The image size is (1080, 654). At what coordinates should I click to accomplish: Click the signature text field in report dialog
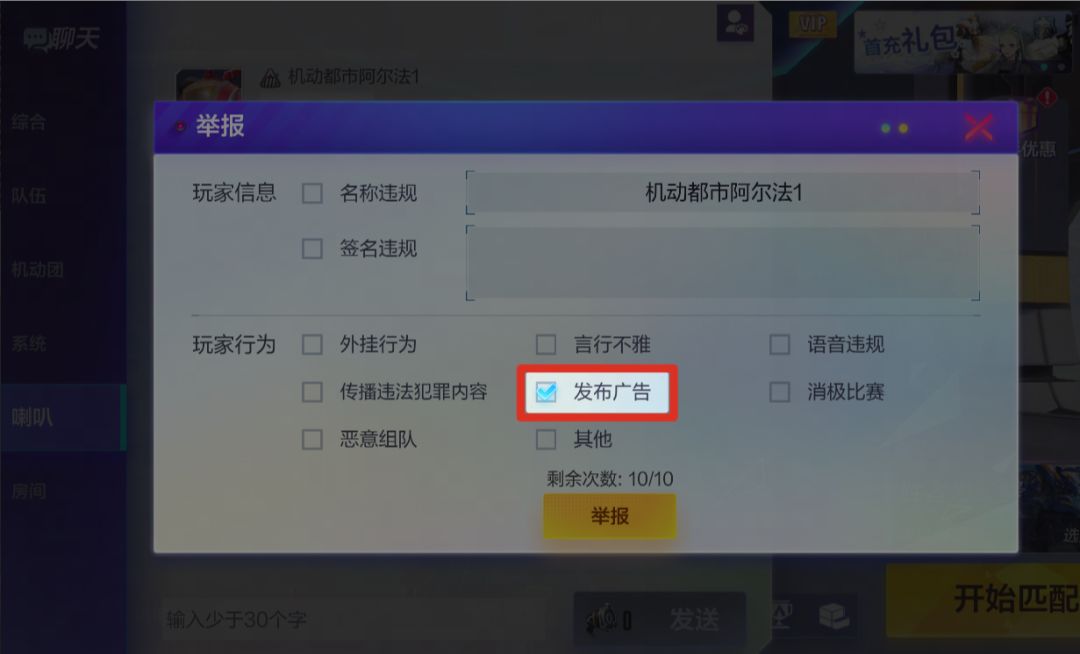[x=723, y=263]
